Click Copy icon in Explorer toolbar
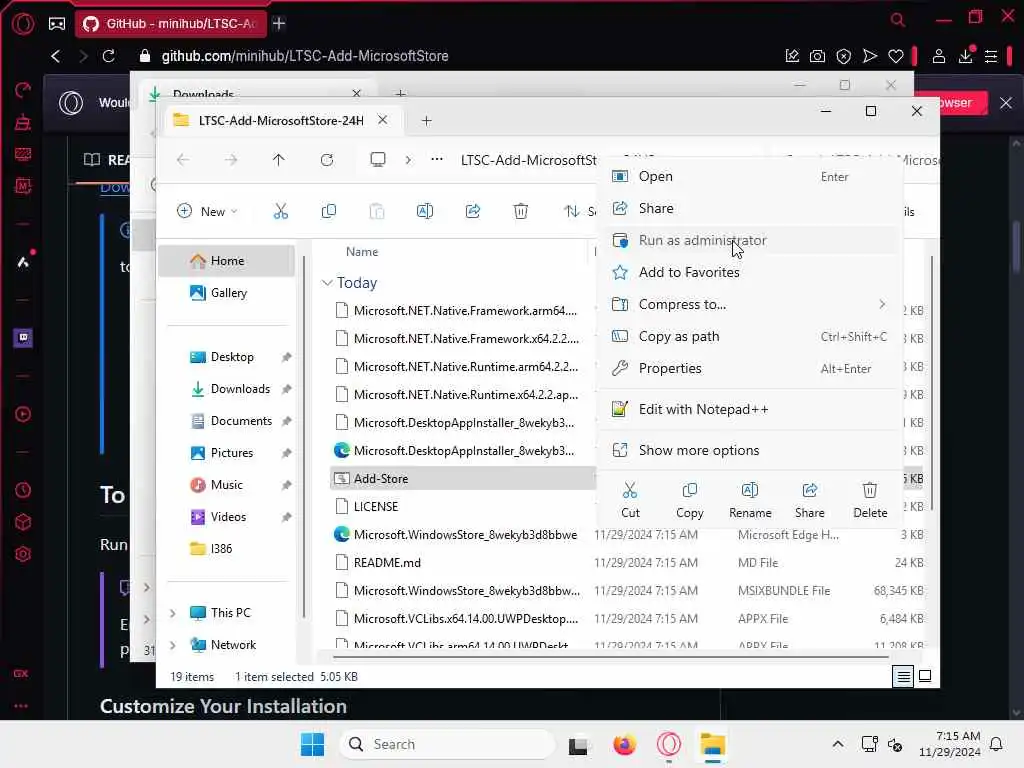The height and width of the screenshot is (768, 1024). tap(328, 211)
